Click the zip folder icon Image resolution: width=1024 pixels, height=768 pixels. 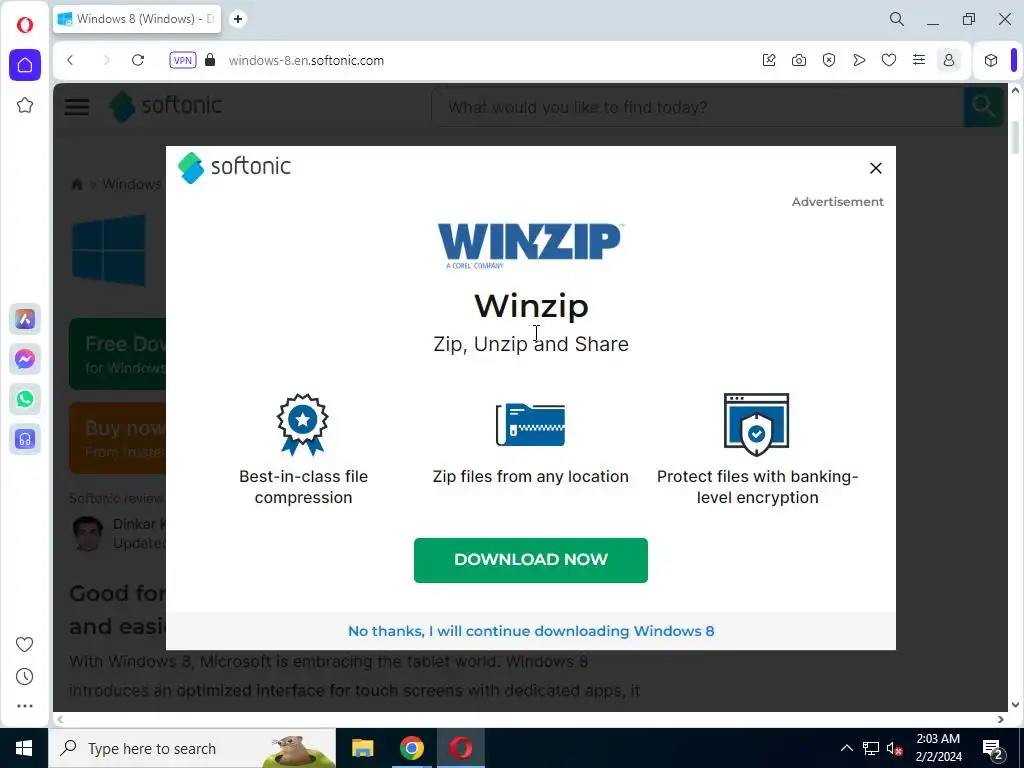530,424
